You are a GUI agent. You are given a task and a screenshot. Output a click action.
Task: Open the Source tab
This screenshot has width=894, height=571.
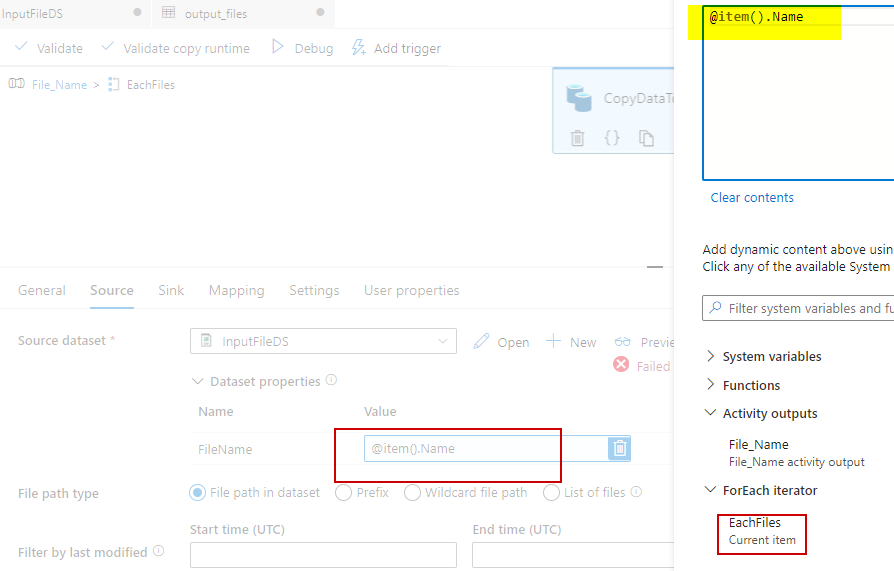(x=112, y=290)
